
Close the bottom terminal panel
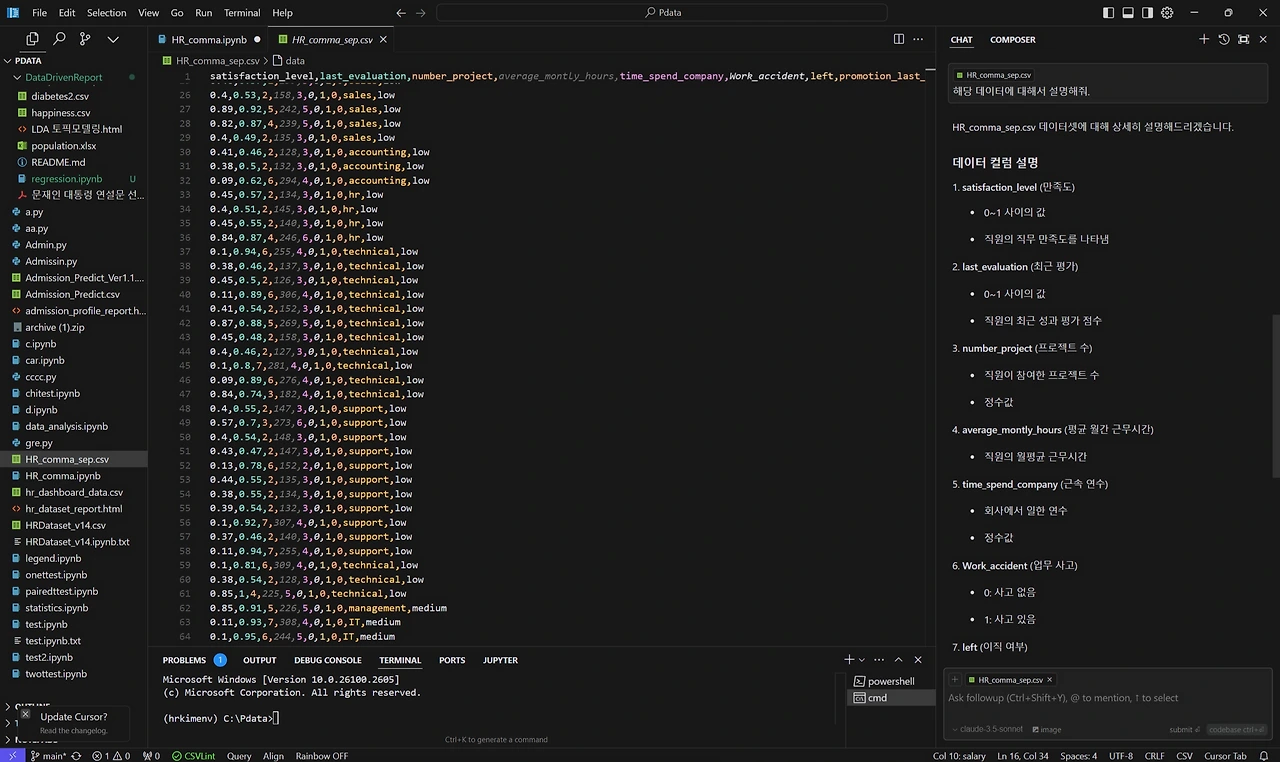point(919,660)
